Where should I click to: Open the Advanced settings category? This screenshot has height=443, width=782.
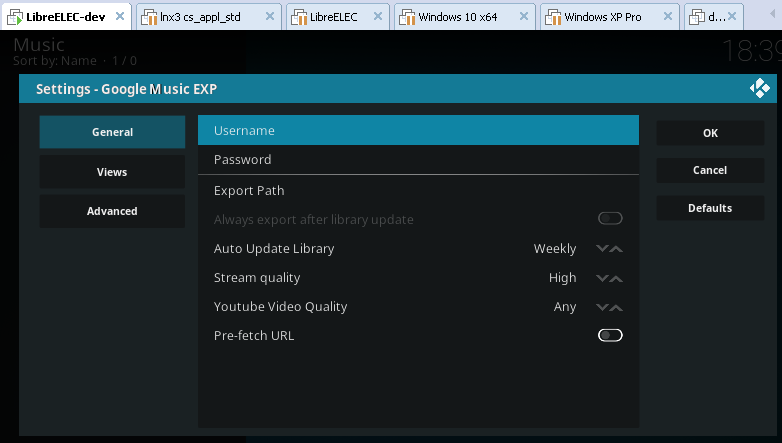tap(112, 211)
